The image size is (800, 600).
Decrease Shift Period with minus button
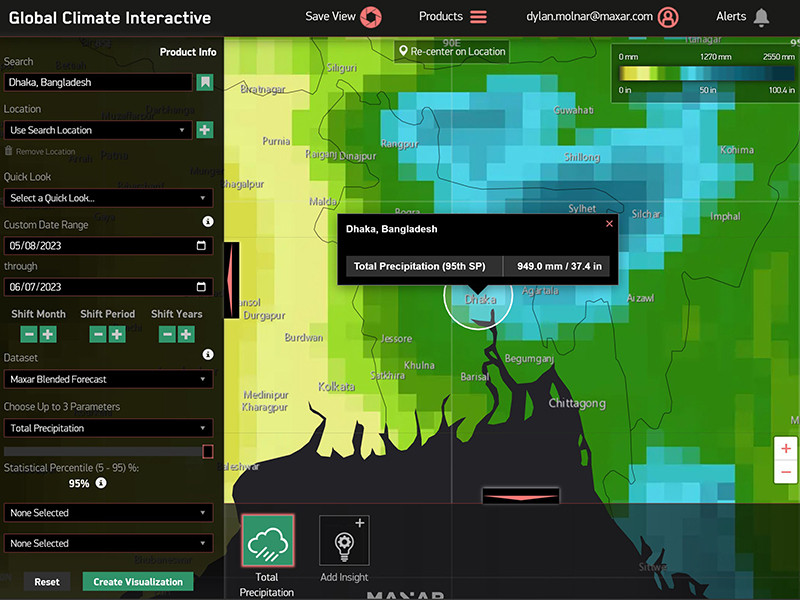pyautogui.click(x=98, y=334)
